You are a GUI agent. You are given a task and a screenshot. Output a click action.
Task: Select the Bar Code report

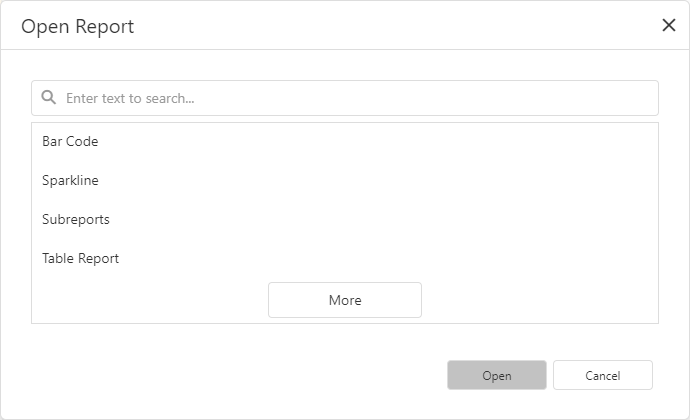[x=70, y=142]
